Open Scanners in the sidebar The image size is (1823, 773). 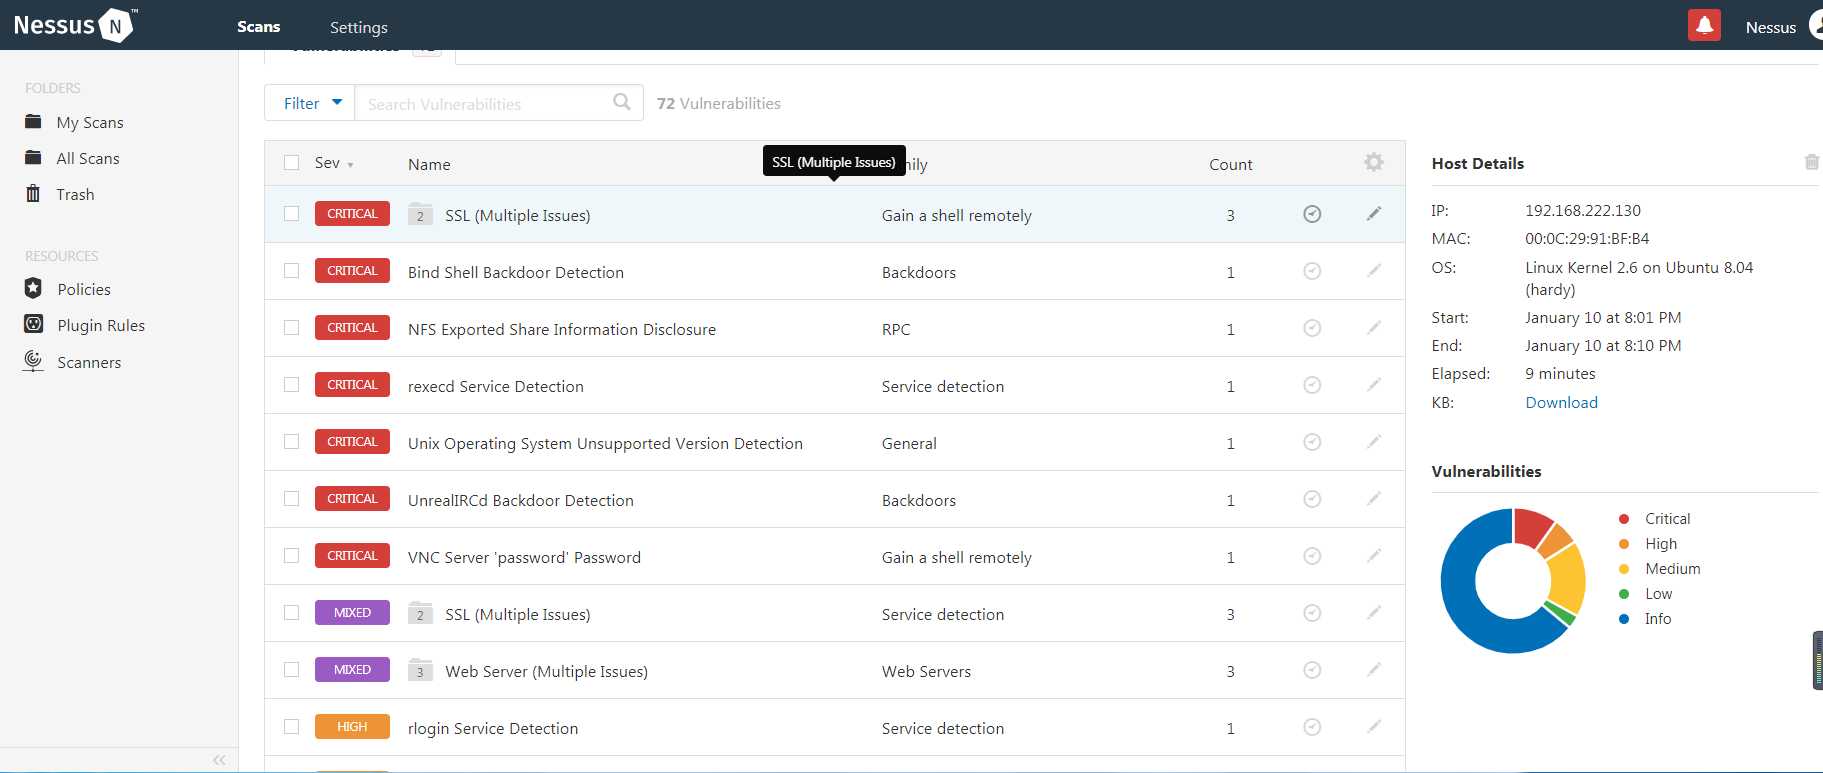pos(89,362)
